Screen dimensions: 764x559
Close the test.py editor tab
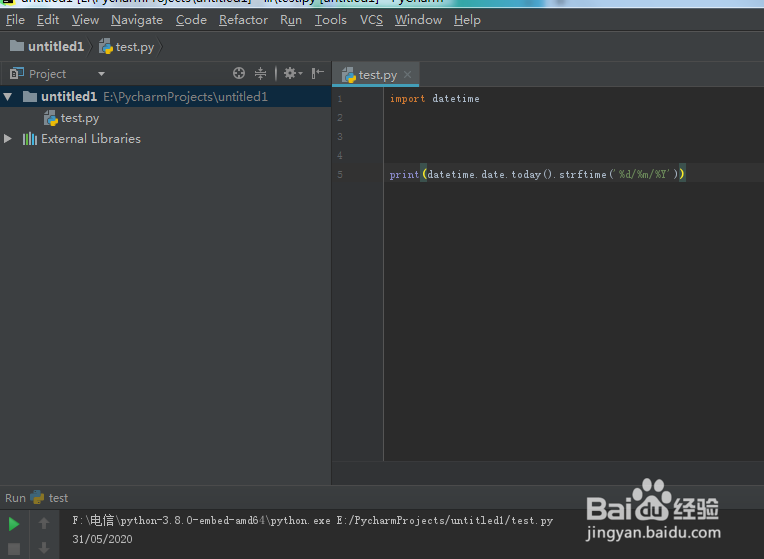(408, 75)
